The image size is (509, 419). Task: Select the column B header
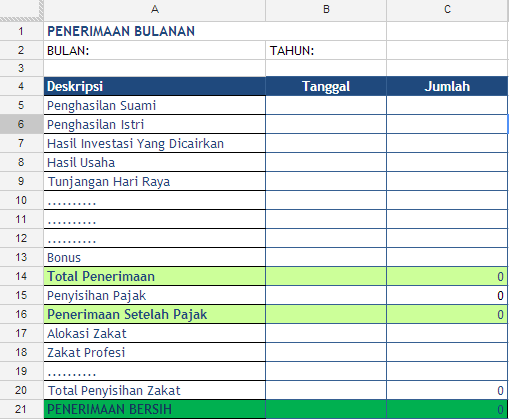pos(326,10)
